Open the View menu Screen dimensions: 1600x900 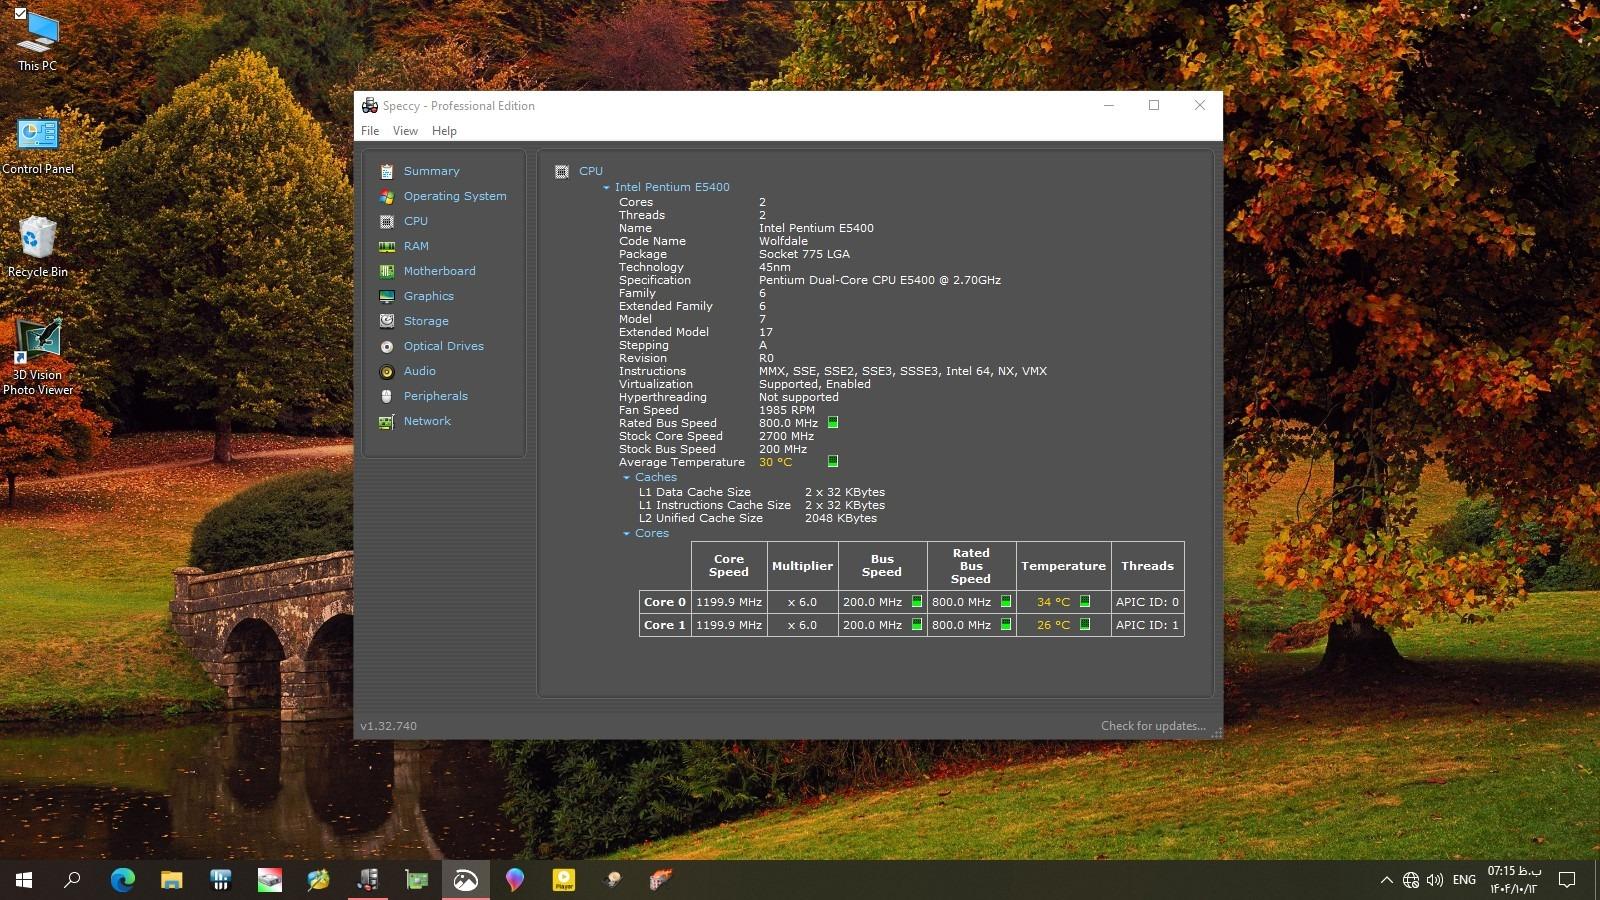(x=405, y=131)
